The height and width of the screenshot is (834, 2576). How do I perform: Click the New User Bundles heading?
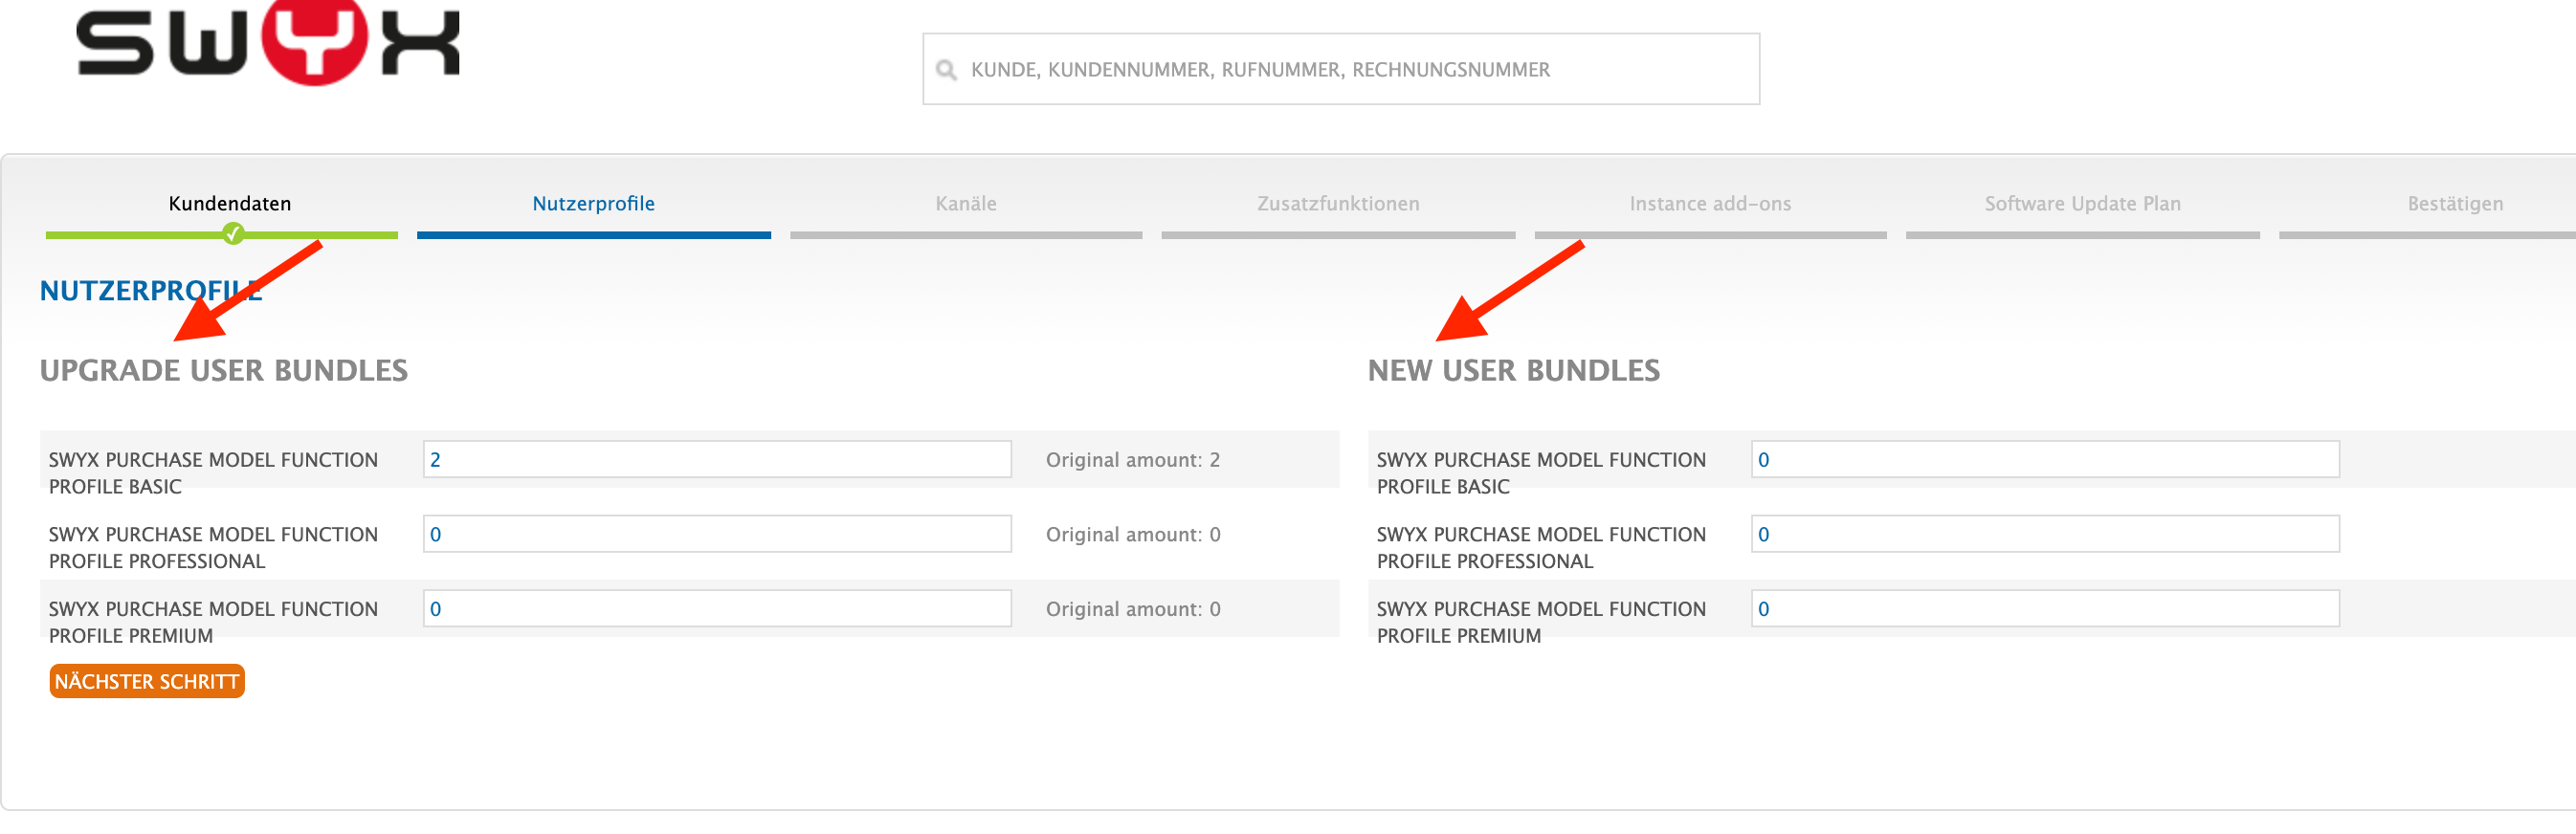click(x=1513, y=371)
